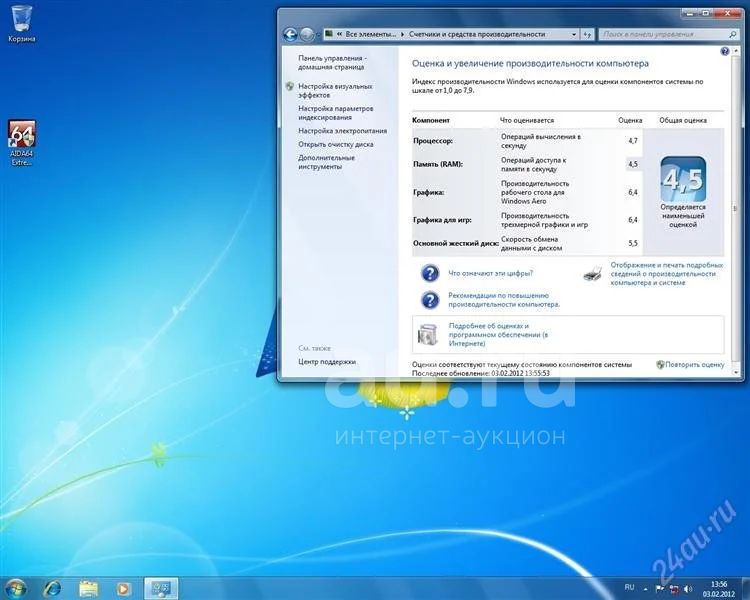Expand the chevron before 'Все элементы'
The width and height of the screenshot is (750, 600).
pos(339,34)
